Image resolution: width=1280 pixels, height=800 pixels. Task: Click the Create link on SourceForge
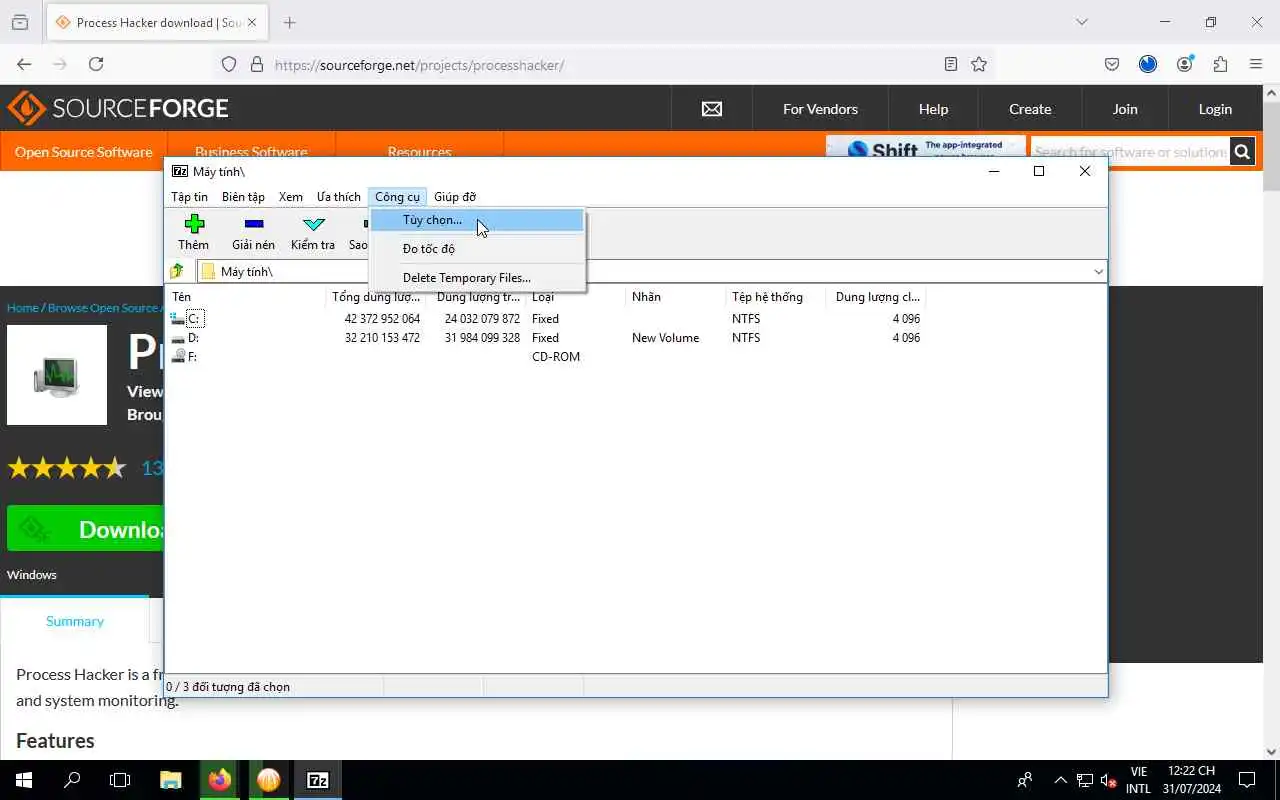coord(1030,109)
